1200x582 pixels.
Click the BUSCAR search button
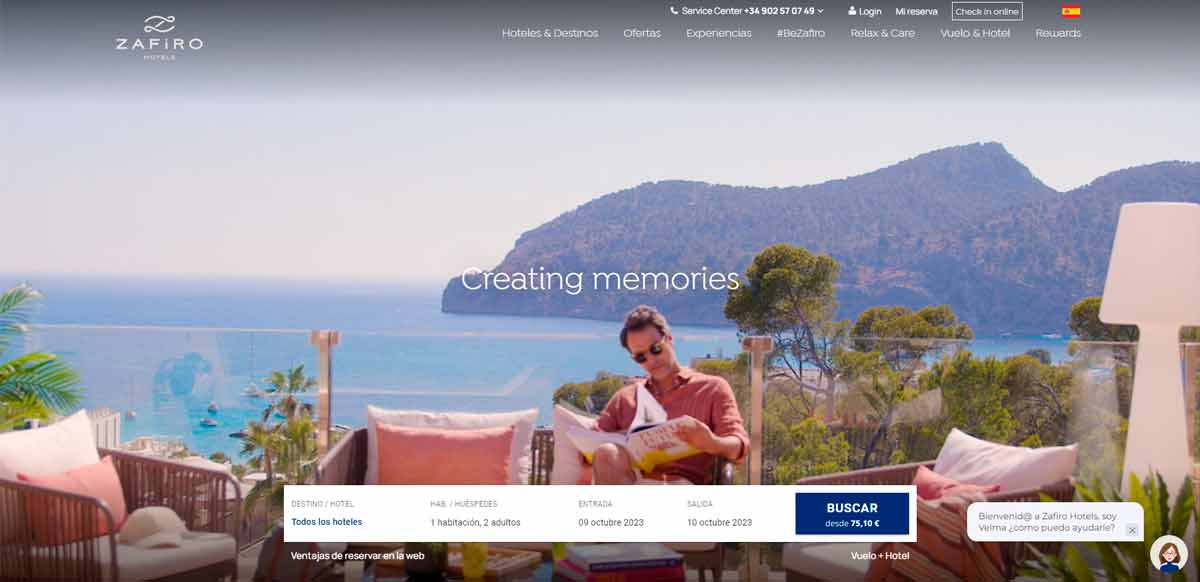(852, 514)
